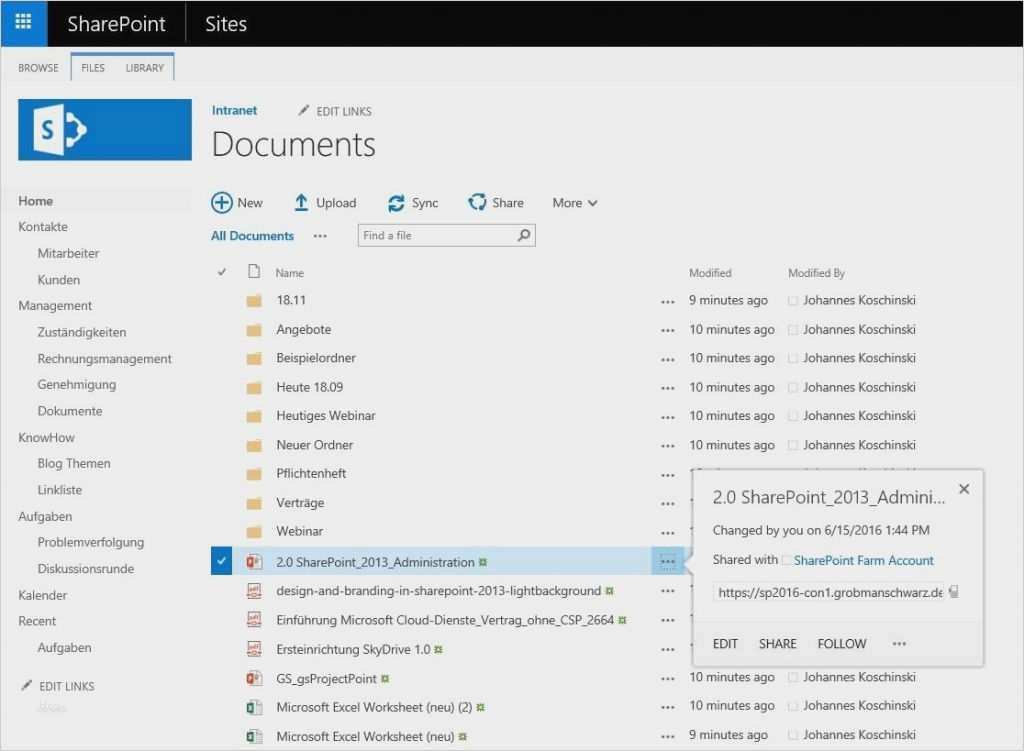The height and width of the screenshot is (751, 1024).
Task: Click the folder icon for Pflichtenheft
Action: (254, 474)
